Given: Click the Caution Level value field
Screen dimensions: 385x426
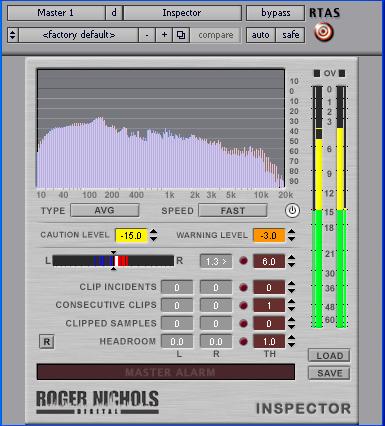Looking at the screenshot, I should pyautogui.click(x=131, y=235).
